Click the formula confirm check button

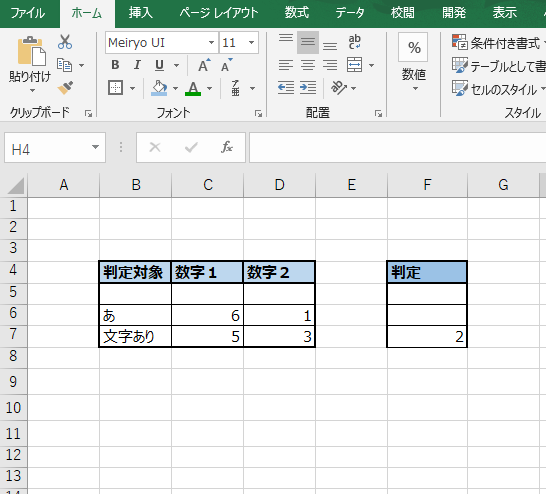(x=191, y=147)
